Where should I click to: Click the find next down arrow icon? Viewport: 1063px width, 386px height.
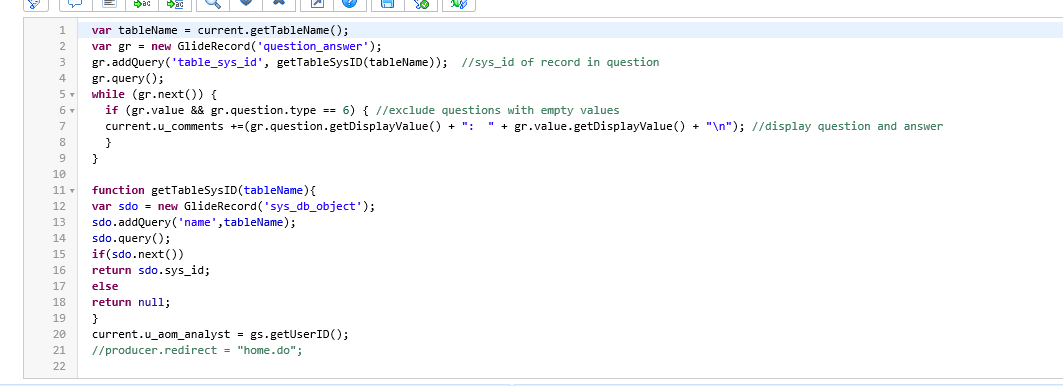point(246,3)
